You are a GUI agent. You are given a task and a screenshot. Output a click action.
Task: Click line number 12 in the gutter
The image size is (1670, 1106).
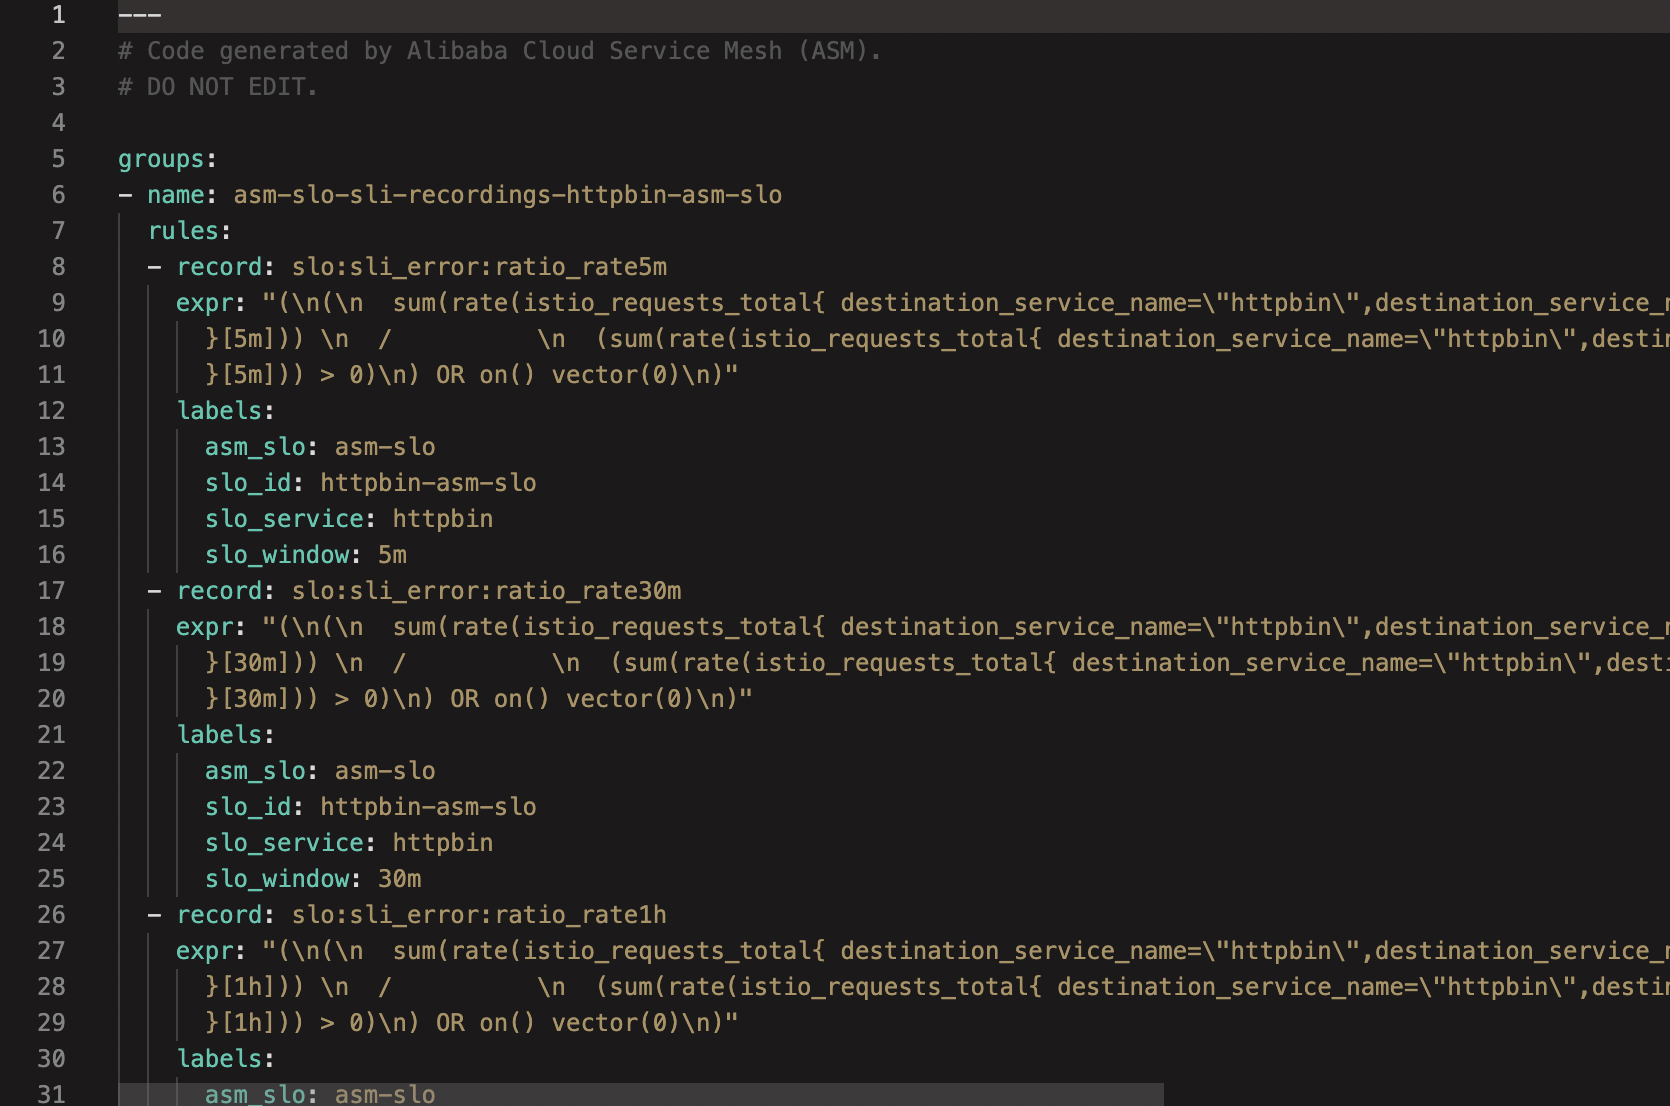pos(51,410)
